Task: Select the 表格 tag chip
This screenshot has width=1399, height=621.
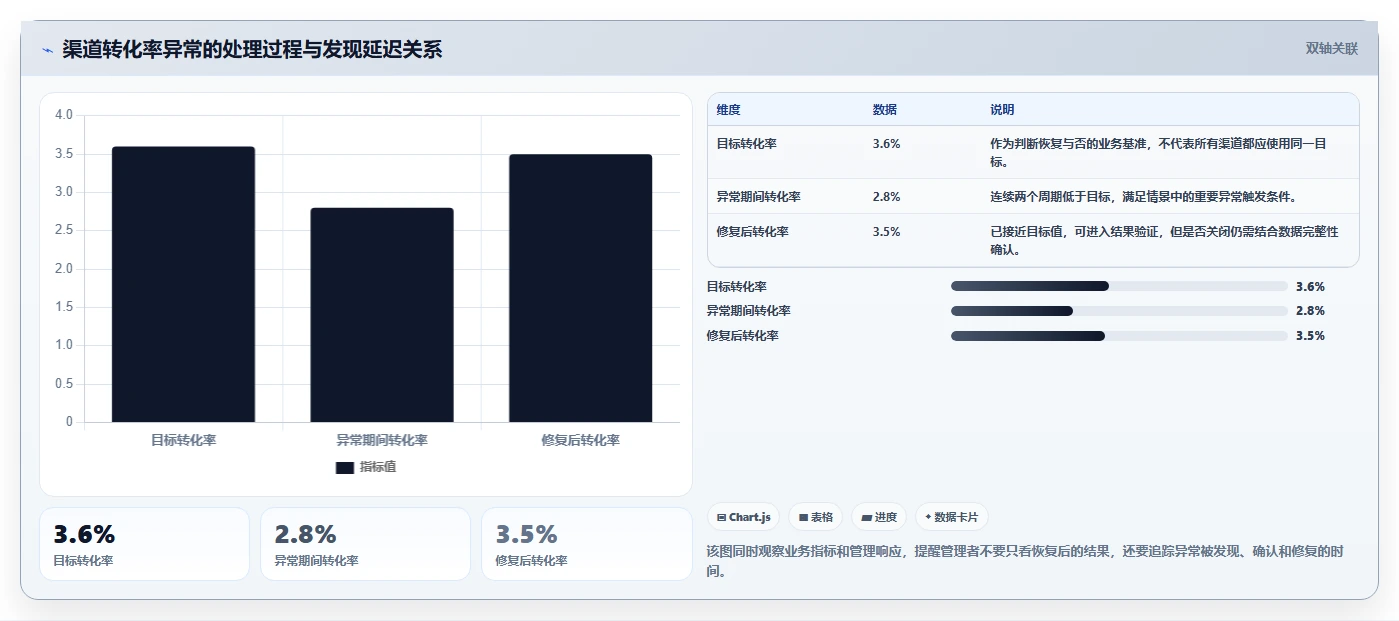Action: [x=816, y=517]
